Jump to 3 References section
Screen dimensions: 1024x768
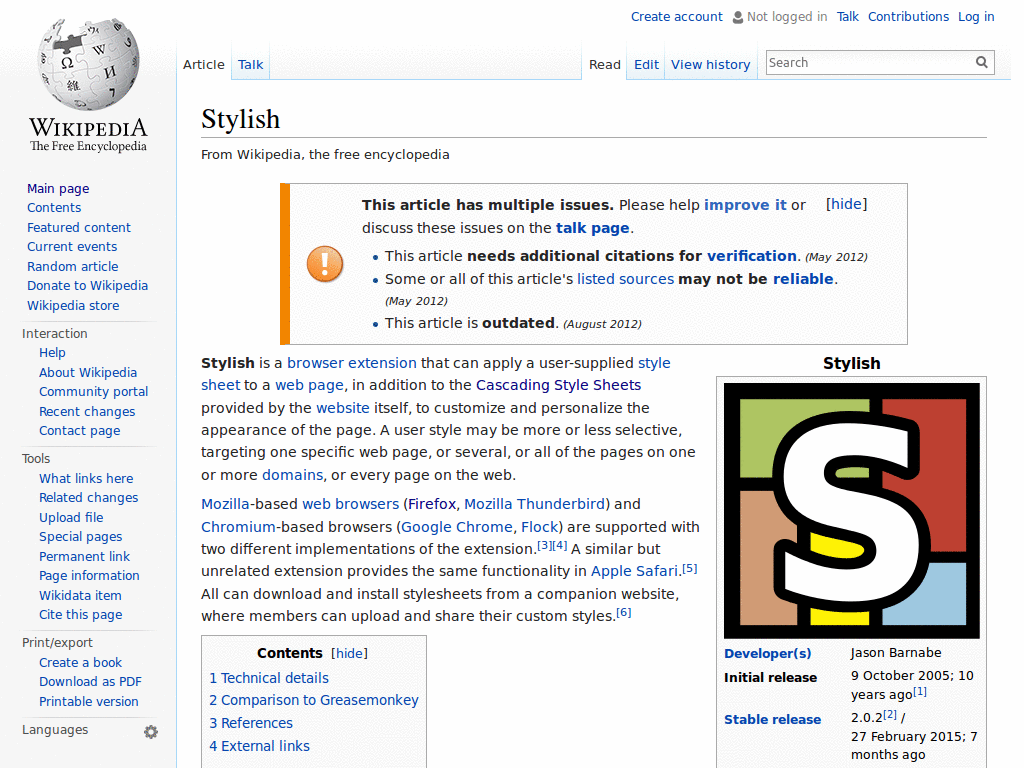click(x=251, y=724)
